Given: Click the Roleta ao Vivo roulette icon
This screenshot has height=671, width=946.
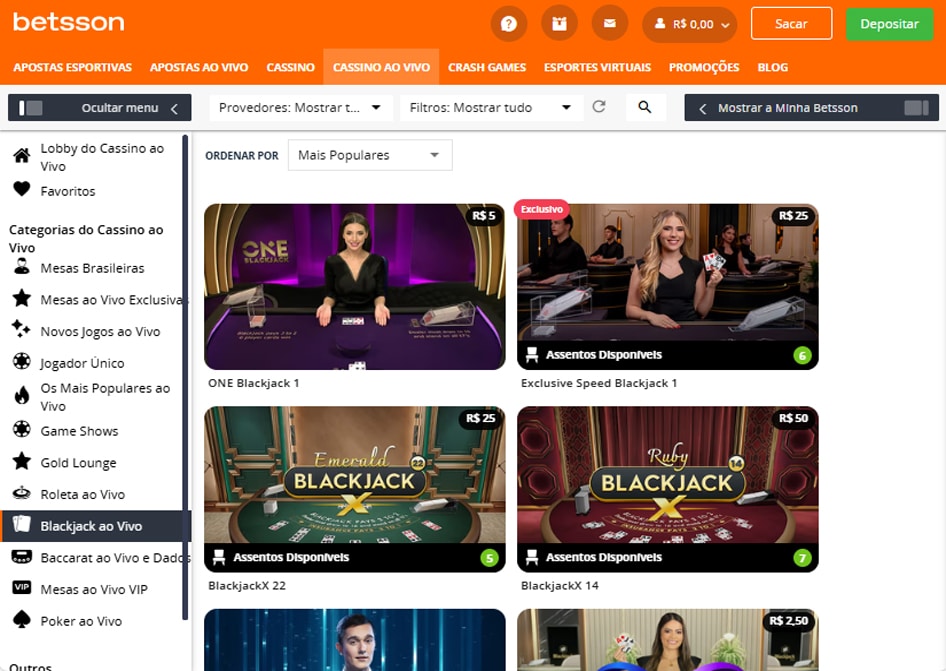Looking at the screenshot, I should click(x=24, y=494).
